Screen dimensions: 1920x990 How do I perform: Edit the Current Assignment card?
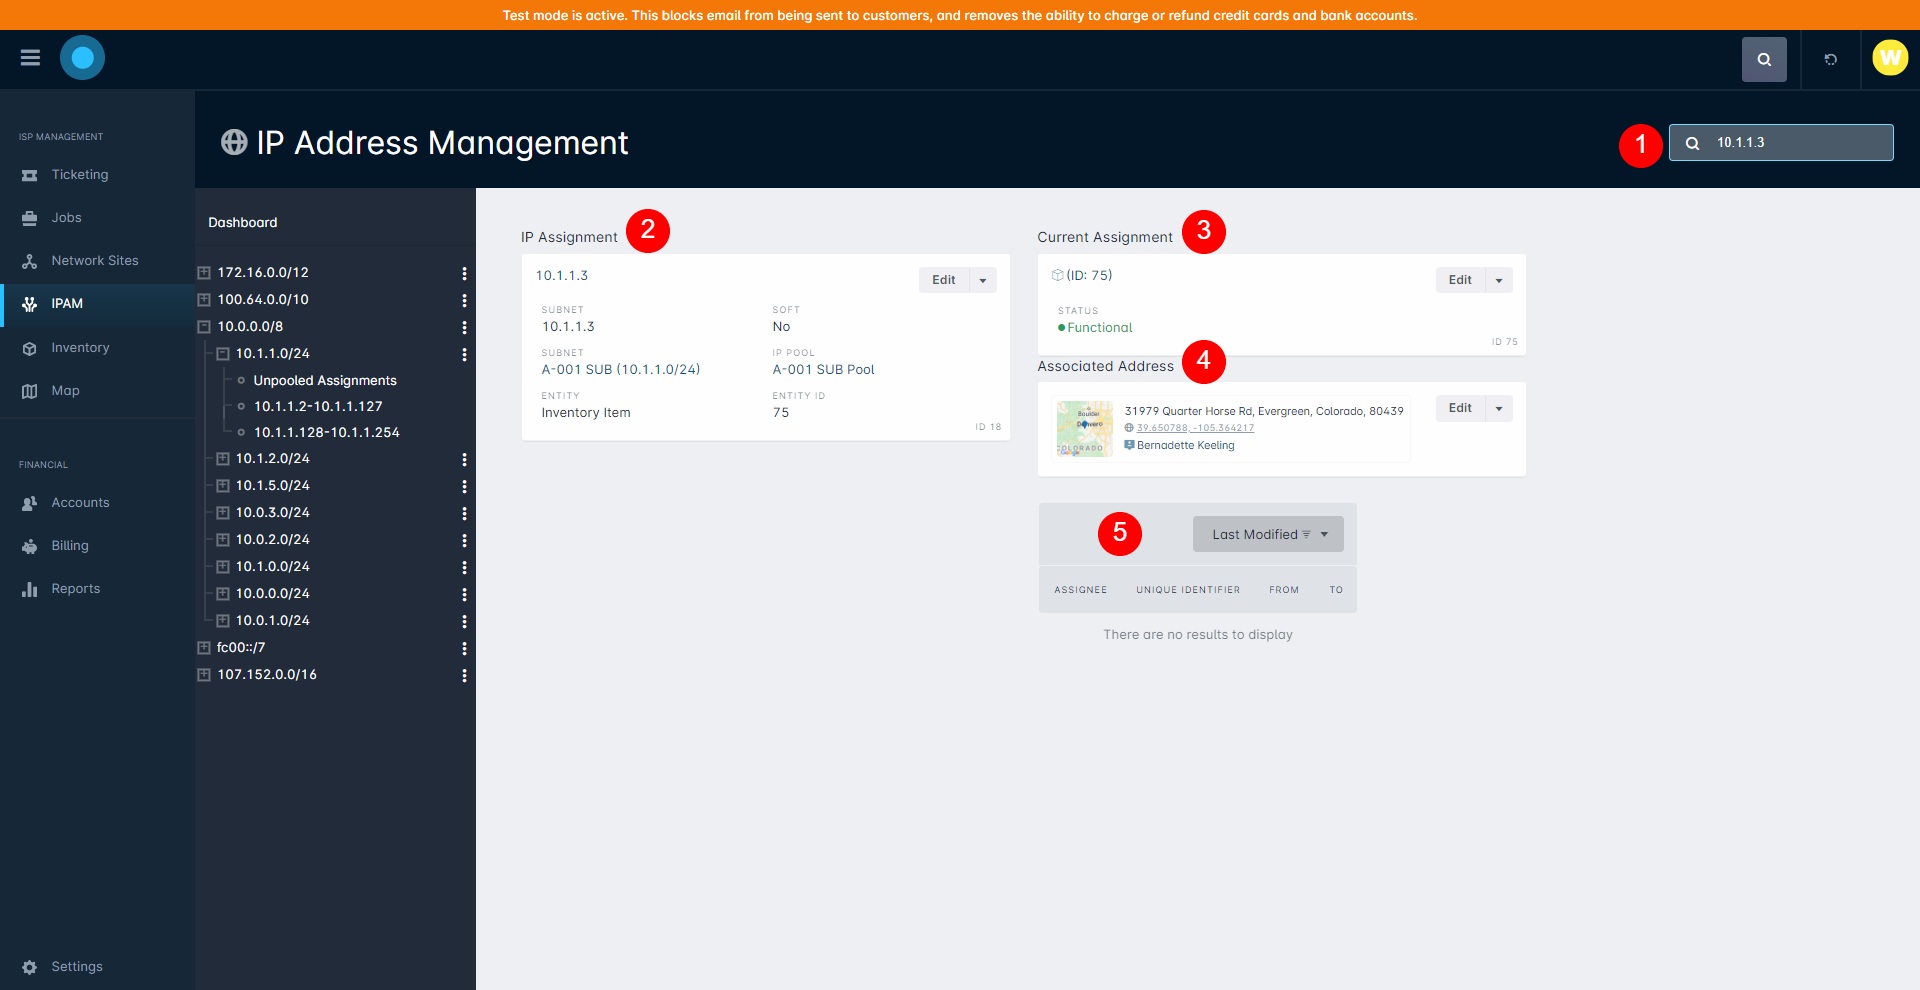pos(1460,280)
